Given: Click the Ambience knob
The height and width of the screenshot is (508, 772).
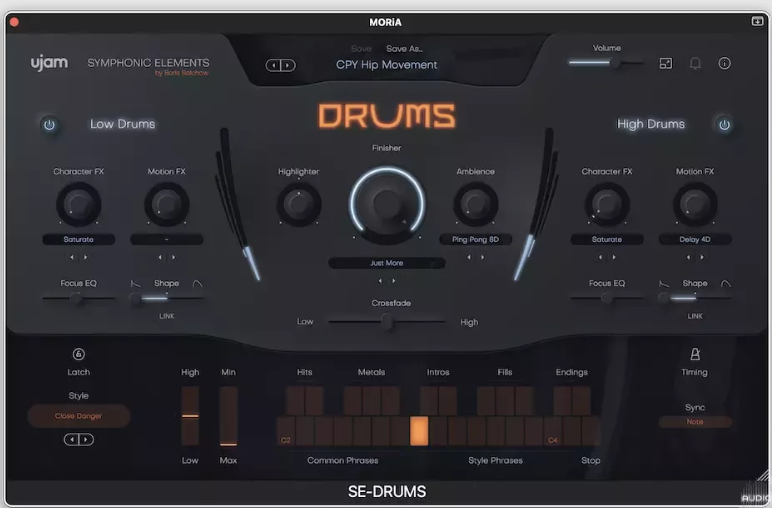Looking at the screenshot, I should pos(476,204).
